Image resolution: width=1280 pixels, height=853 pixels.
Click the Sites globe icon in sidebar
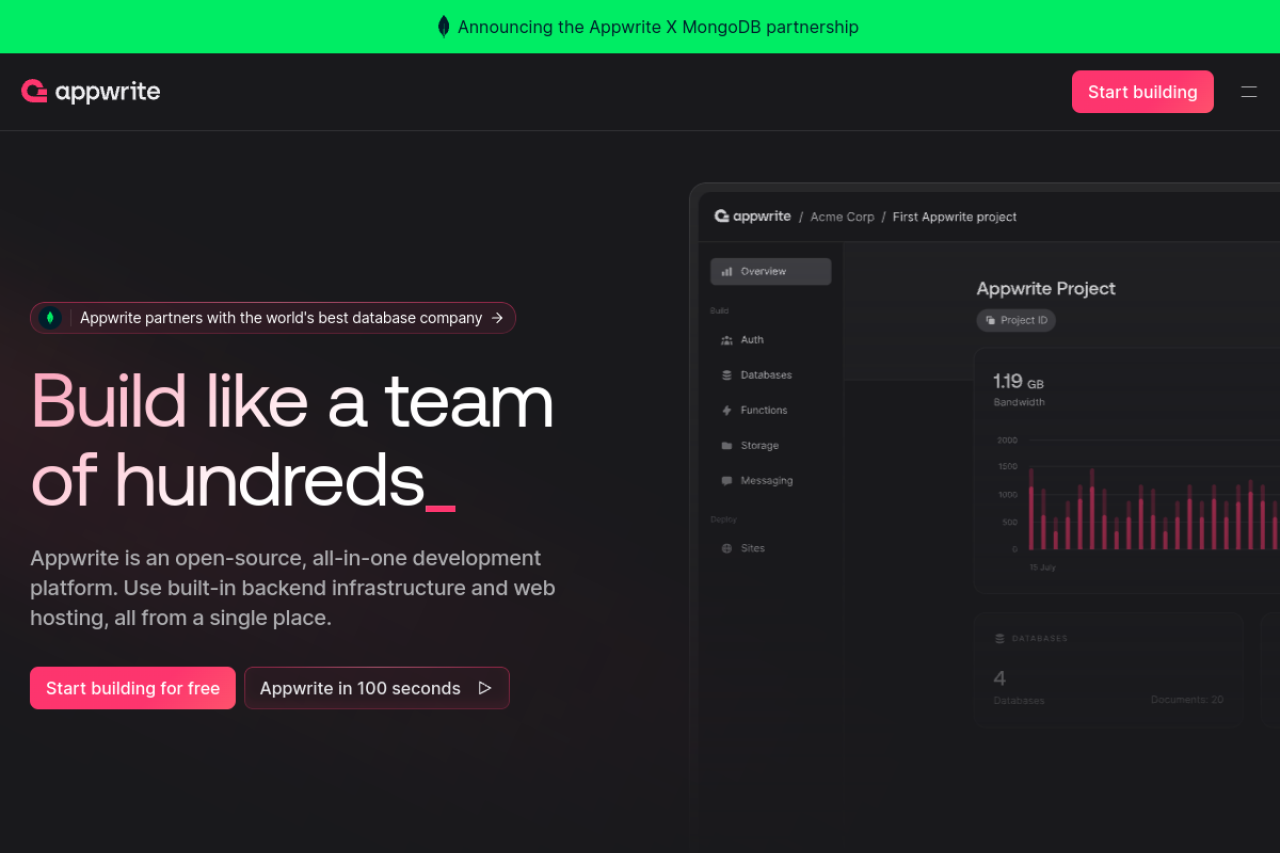point(727,549)
